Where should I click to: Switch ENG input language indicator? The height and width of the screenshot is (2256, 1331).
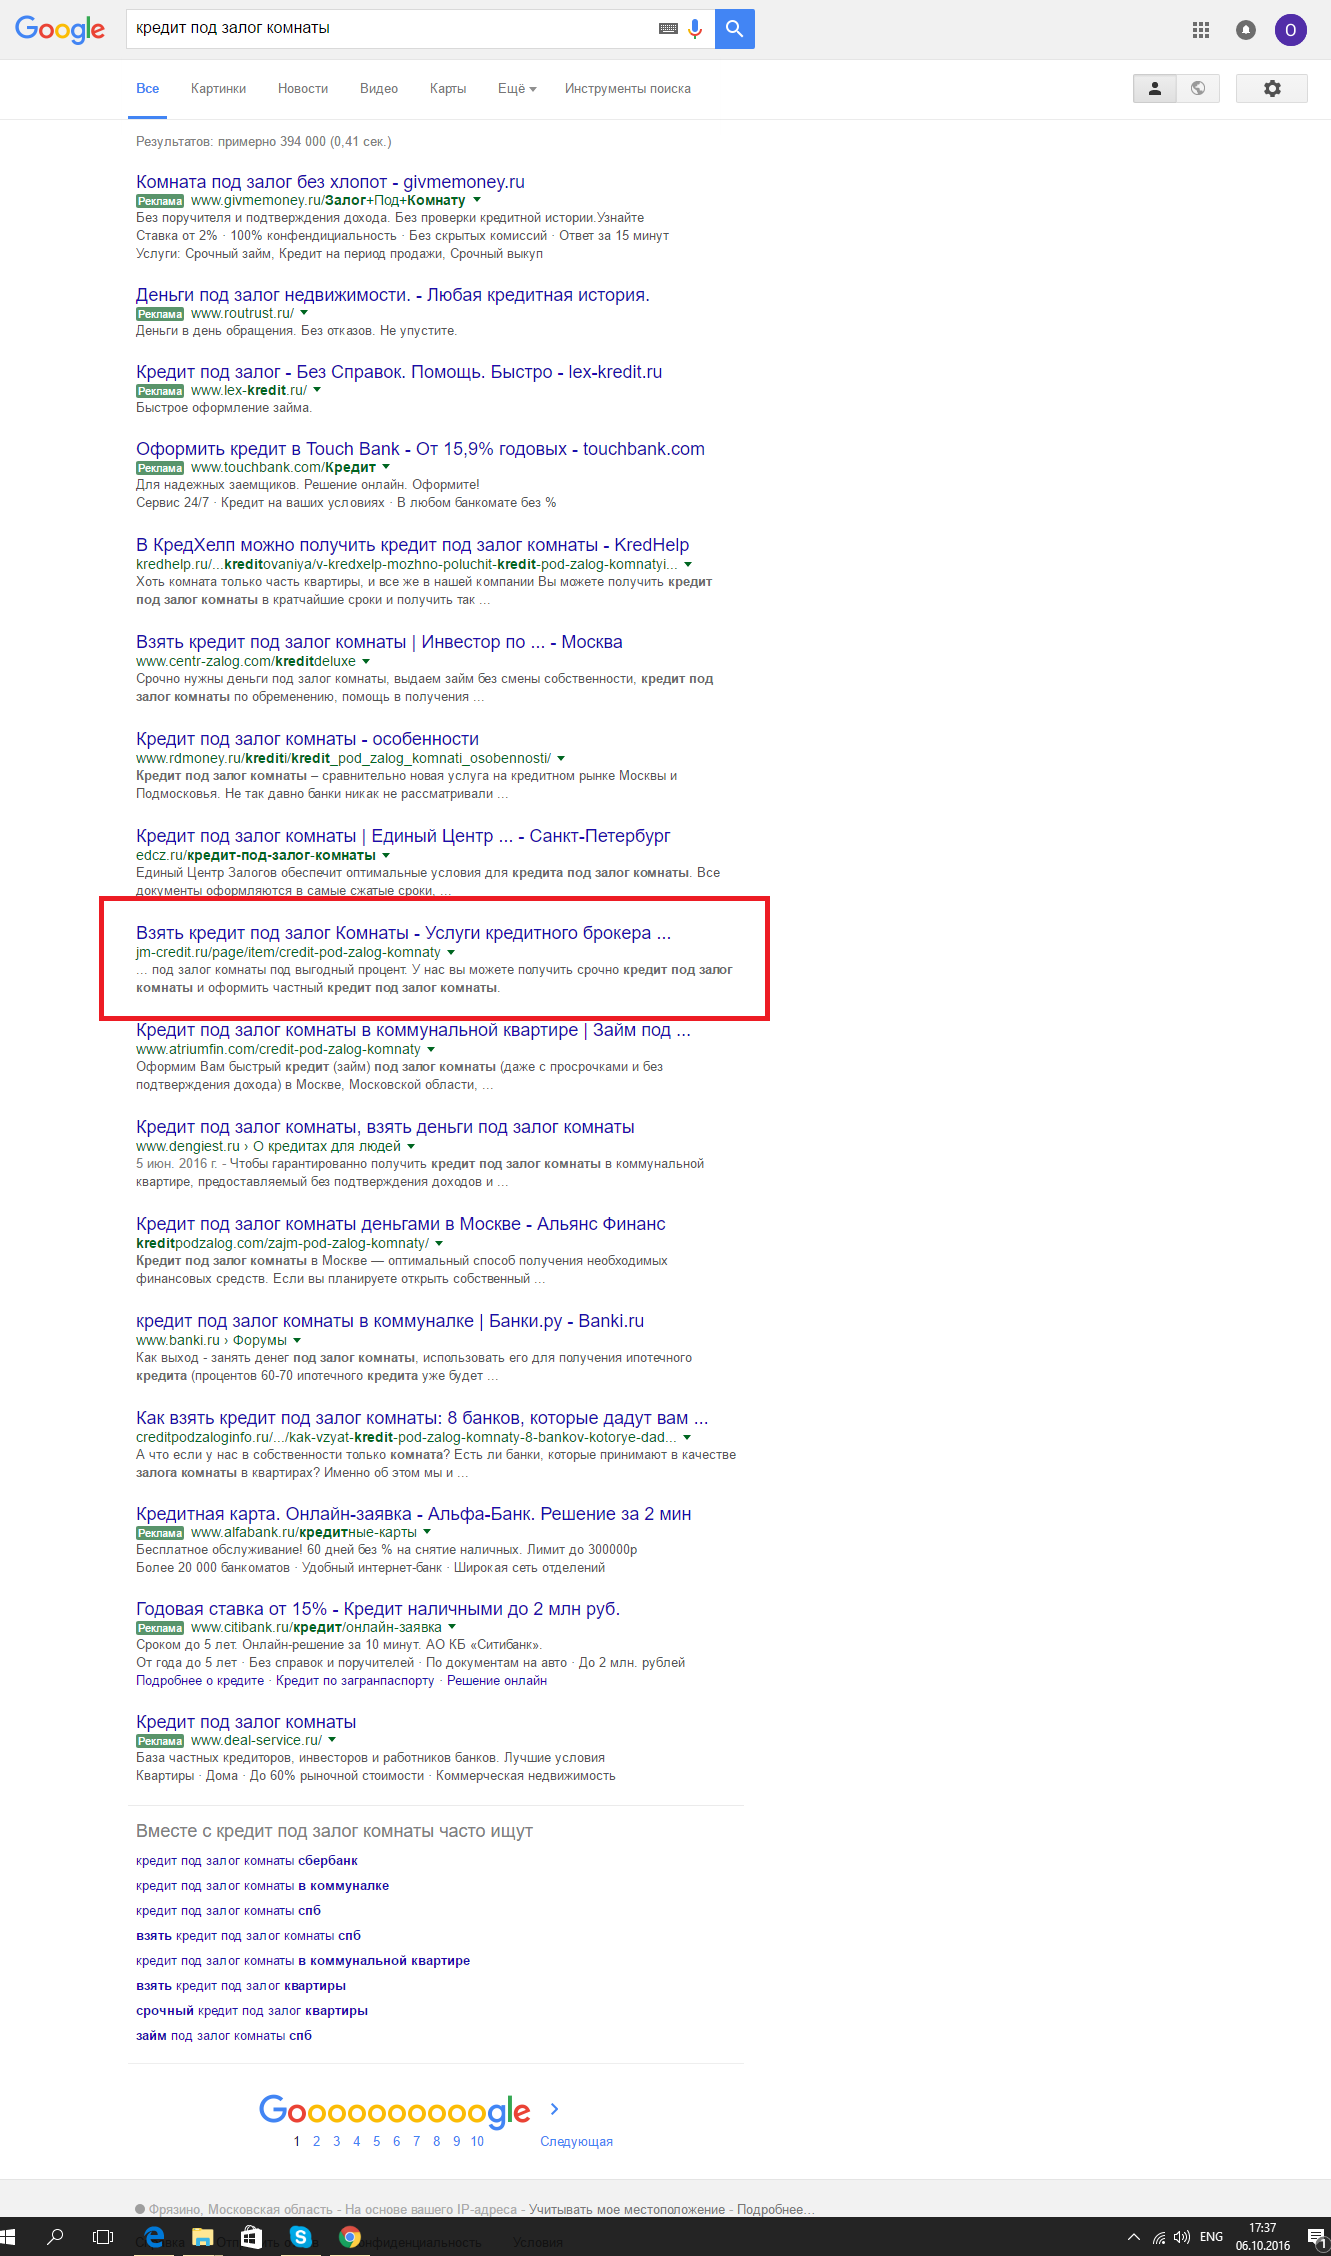pos(1211,2237)
